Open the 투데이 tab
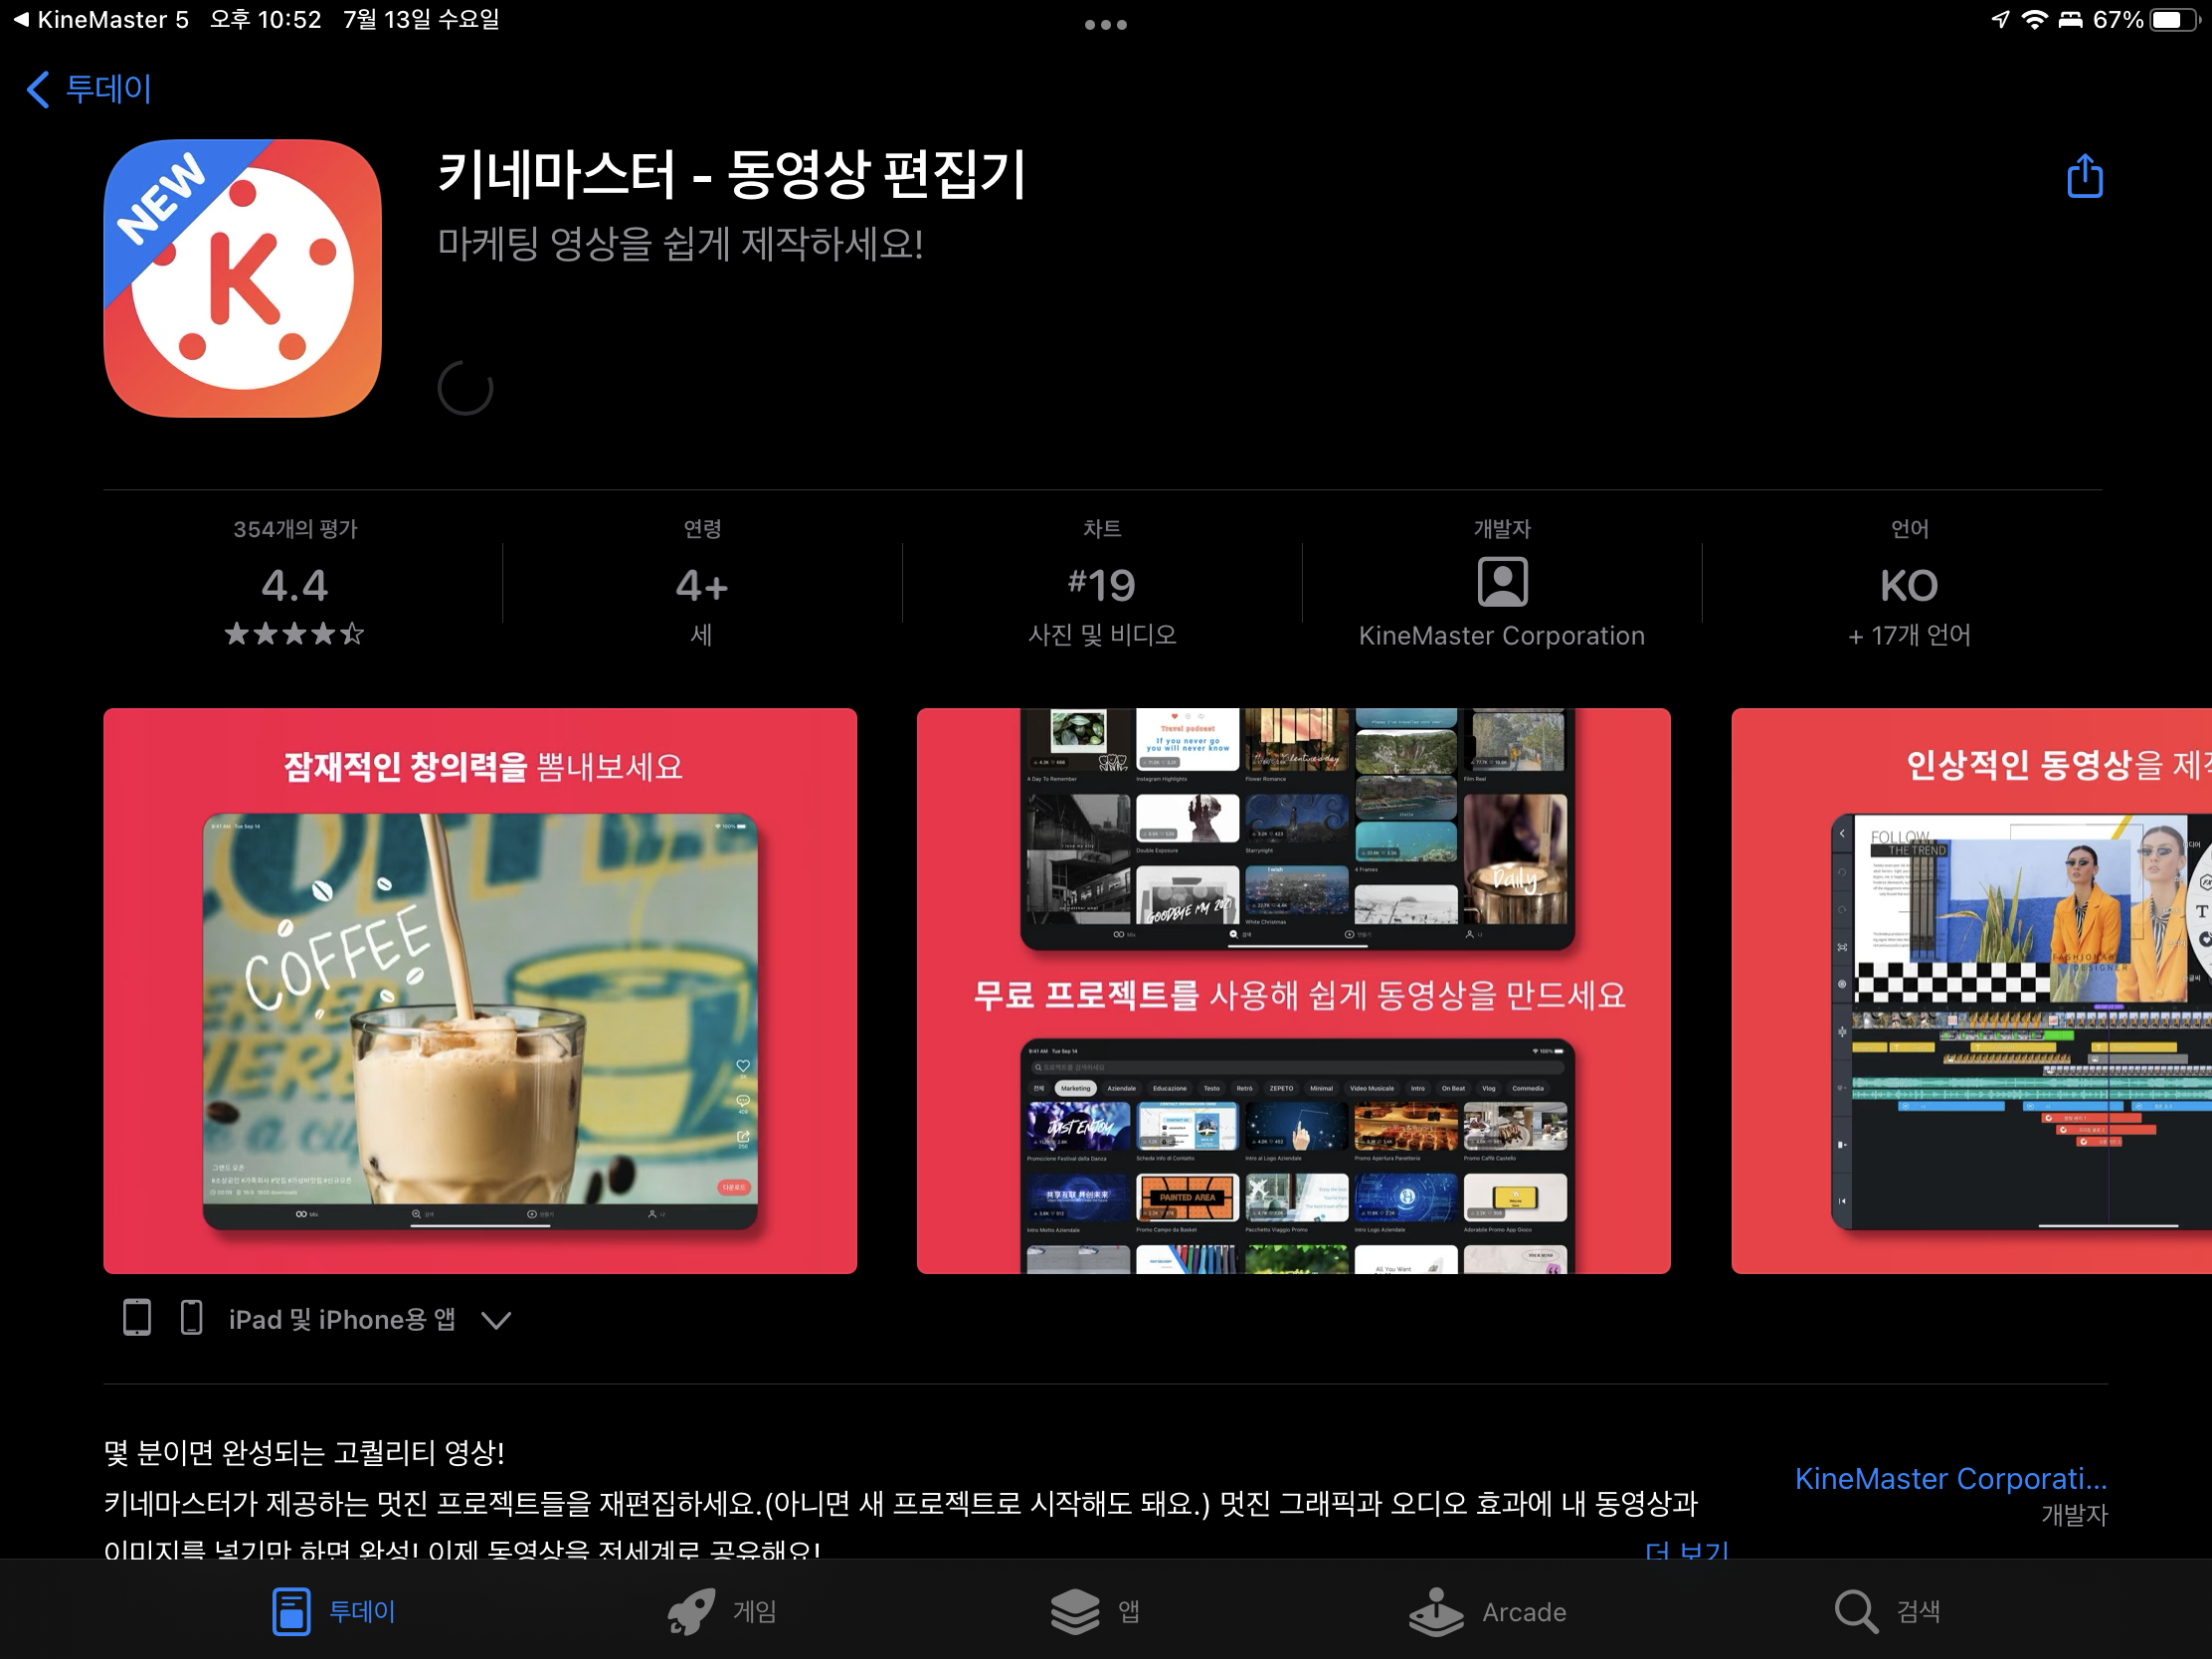This screenshot has height=1659, width=2212. pyautogui.click(x=334, y=1611)
